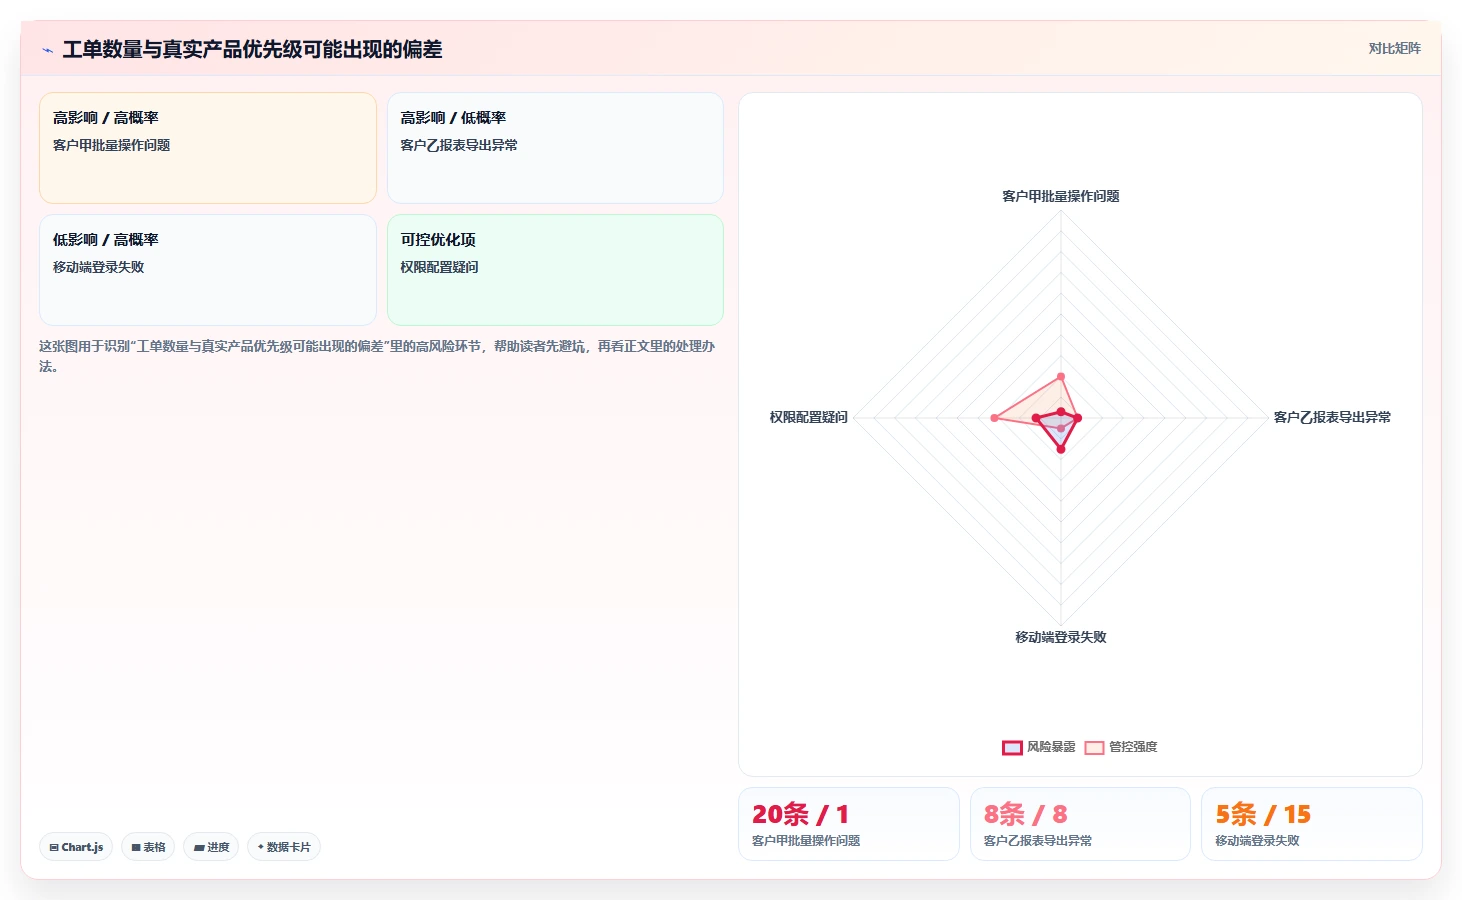Click radar axis label 权限配置疑问
This screenshot has height=900, width=1462.
[x=809, y=417]
